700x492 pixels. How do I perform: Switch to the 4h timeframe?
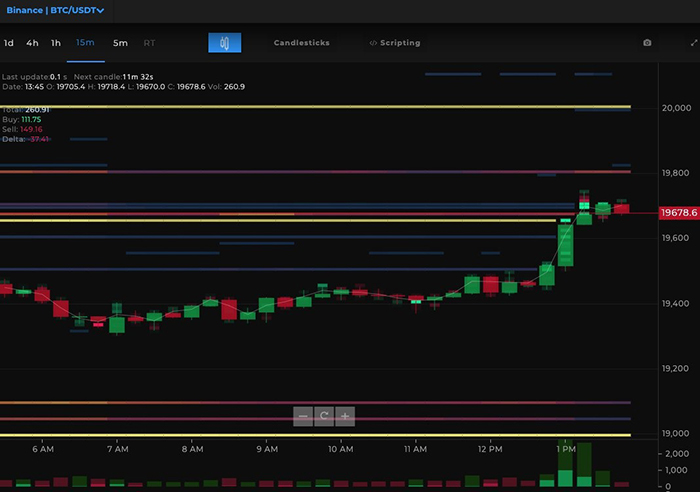(33, 43)
